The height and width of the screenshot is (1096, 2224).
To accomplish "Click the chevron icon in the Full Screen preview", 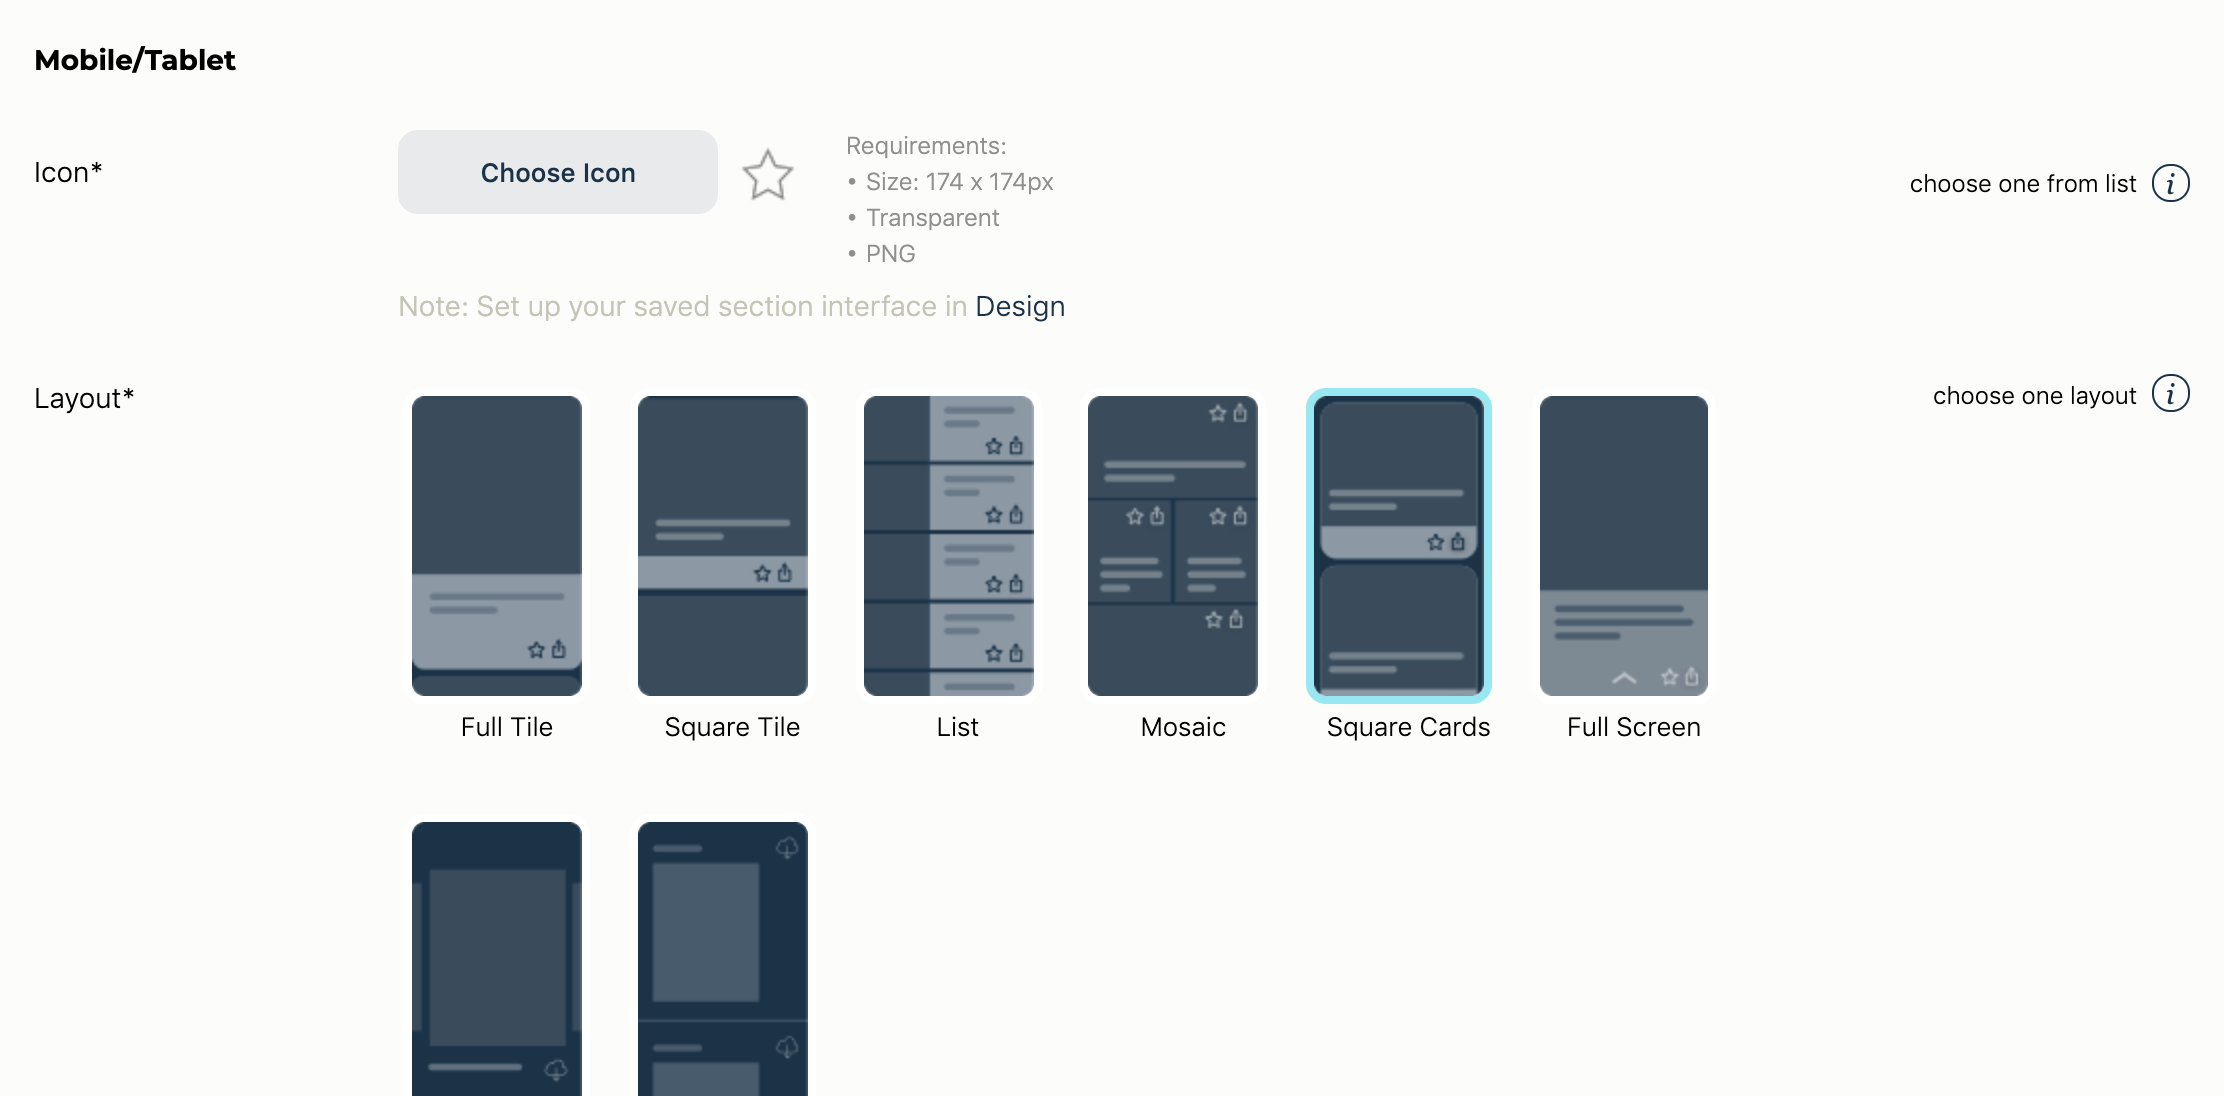I will point(1623,678).
